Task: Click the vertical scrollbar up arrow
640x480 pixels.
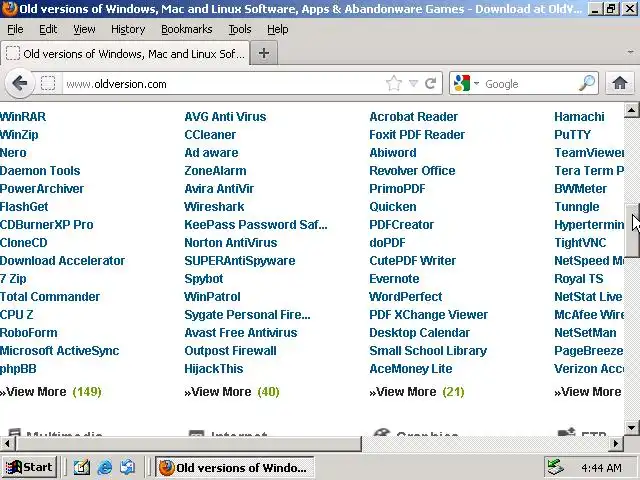Action: click(631, 110)
